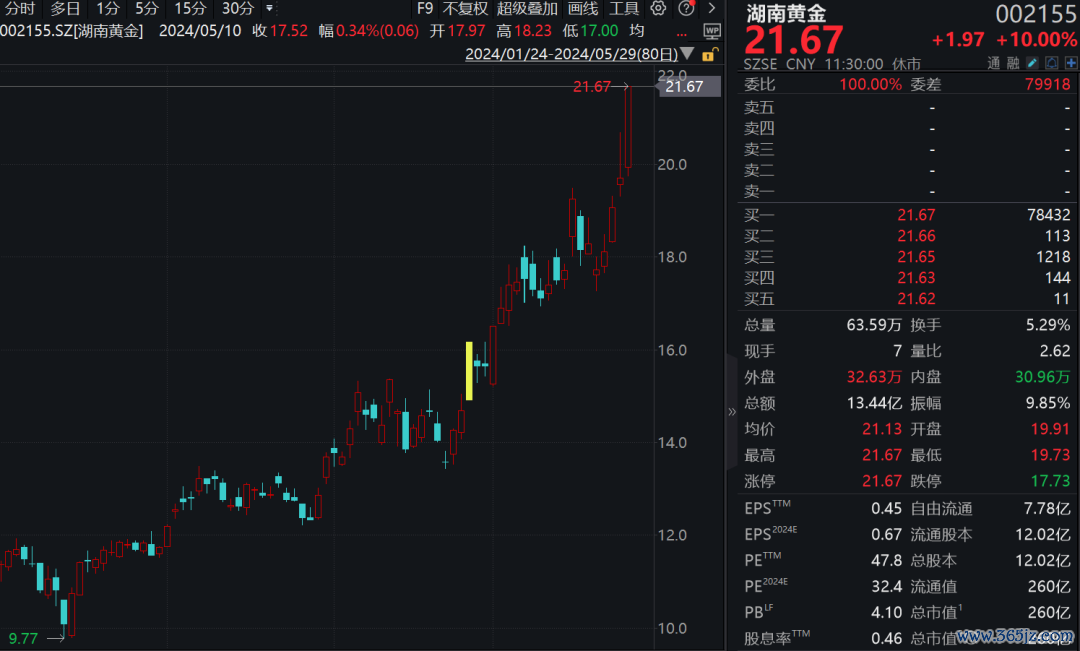
Task: Click 振幅 value 9.85%
Action: 1048,403
